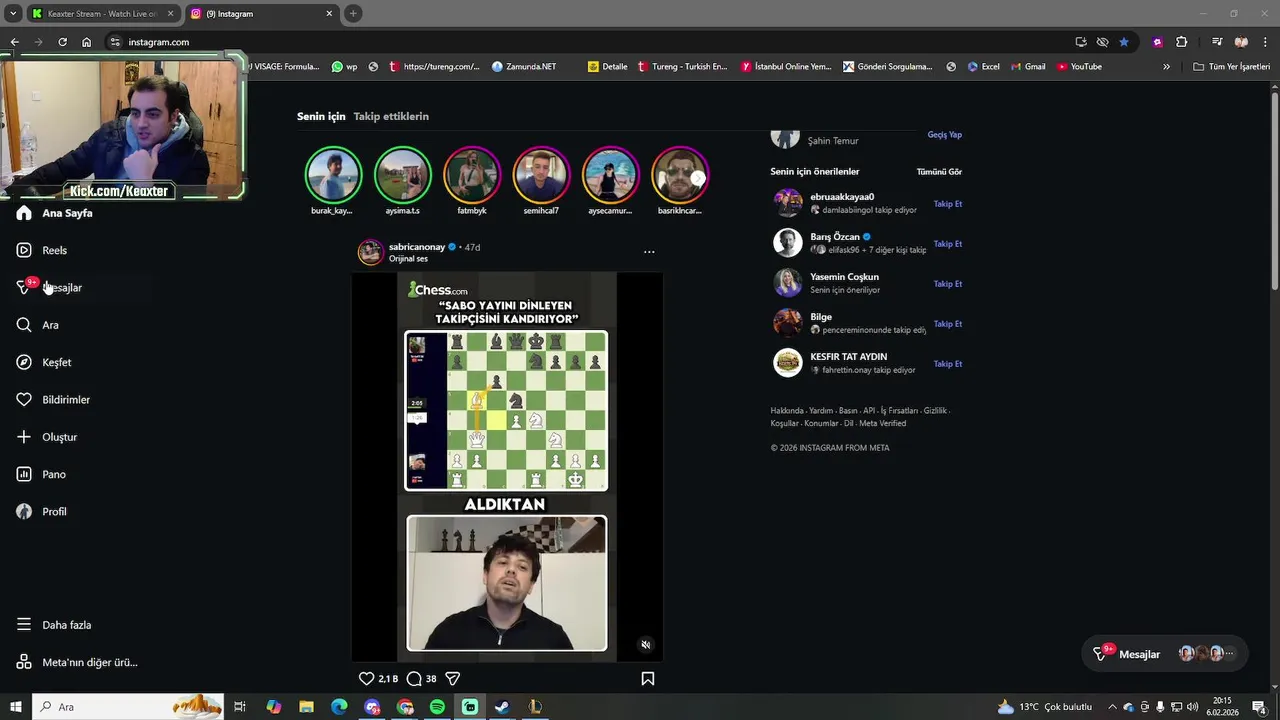
Task: Switch to Senin için feed tab
Action: click(x=321, y=116)
